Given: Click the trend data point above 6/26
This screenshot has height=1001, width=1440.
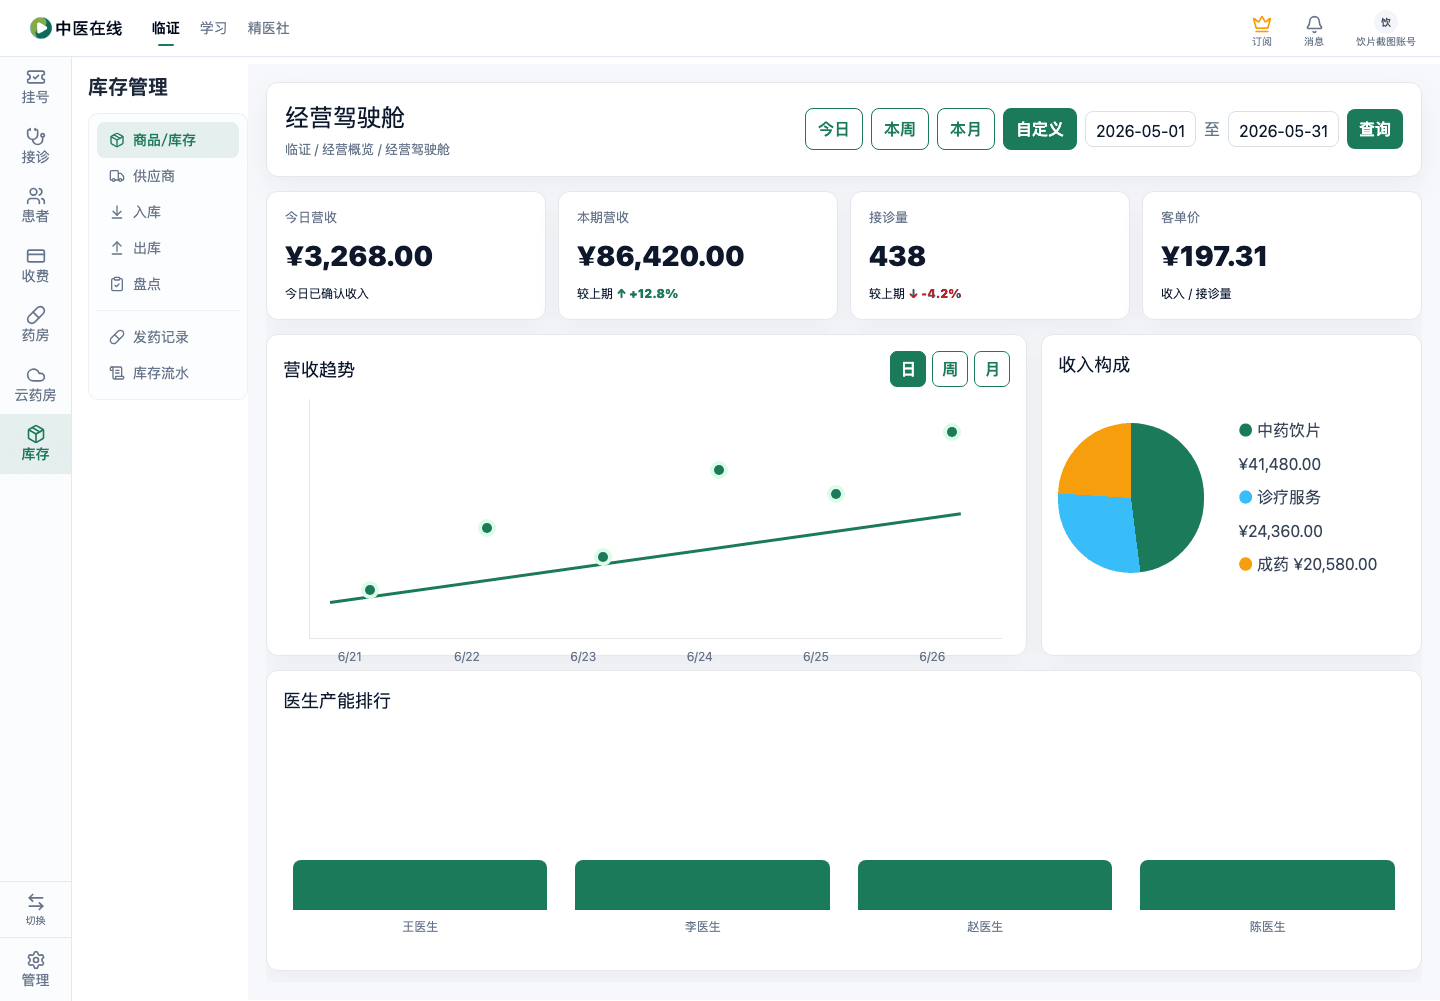Looking at the screenshot, I should pyautogui.click(x=952, y=432).
